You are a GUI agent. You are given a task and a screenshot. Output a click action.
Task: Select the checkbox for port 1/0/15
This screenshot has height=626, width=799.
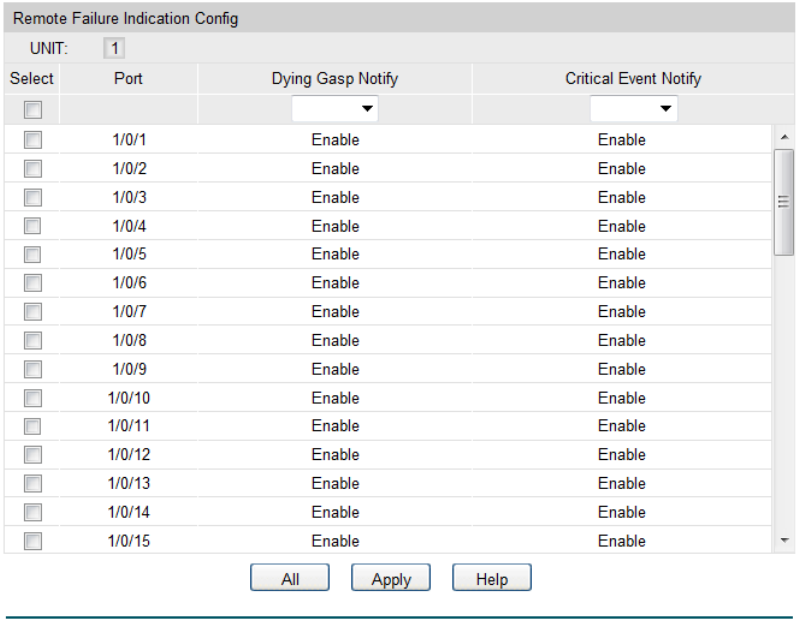[x=33, y=542]
